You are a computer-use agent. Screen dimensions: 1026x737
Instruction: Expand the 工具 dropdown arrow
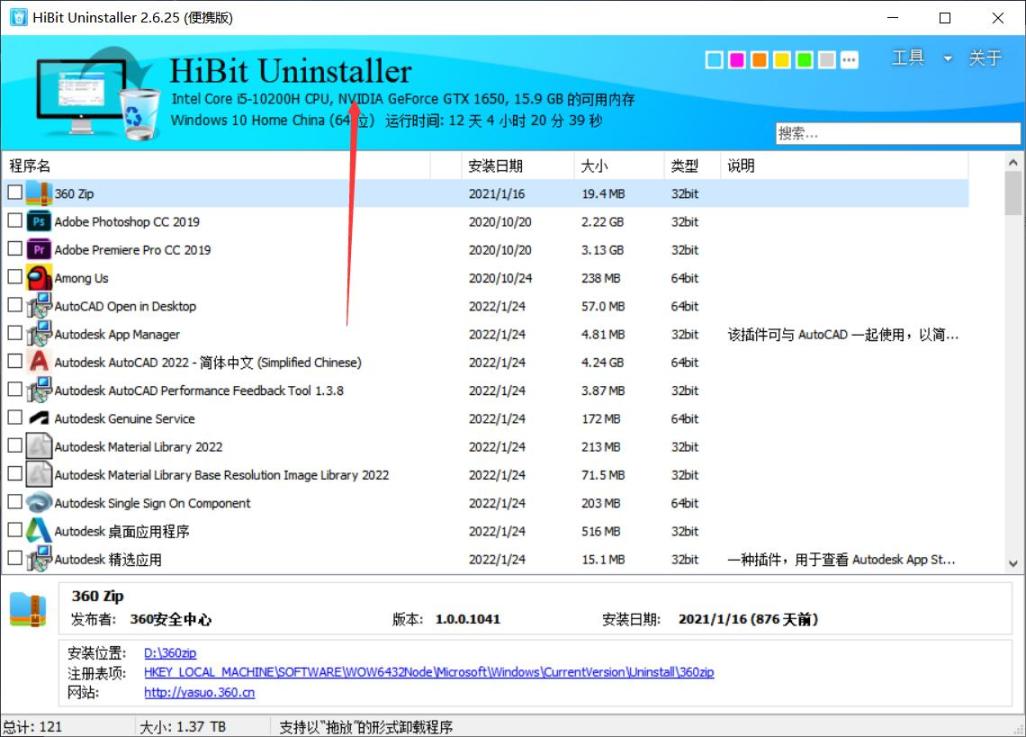click(947, 58)
